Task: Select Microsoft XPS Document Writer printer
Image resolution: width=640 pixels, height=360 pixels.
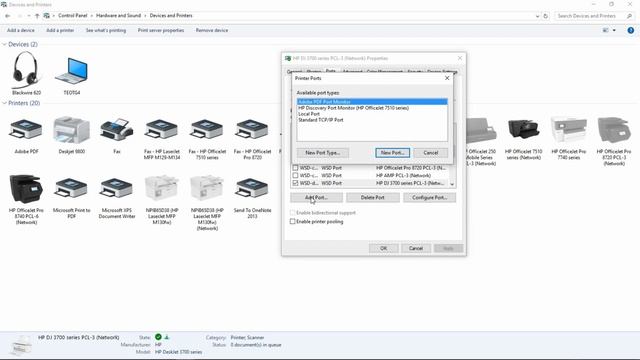Action: pyautogui.click(x=117, y=198)
